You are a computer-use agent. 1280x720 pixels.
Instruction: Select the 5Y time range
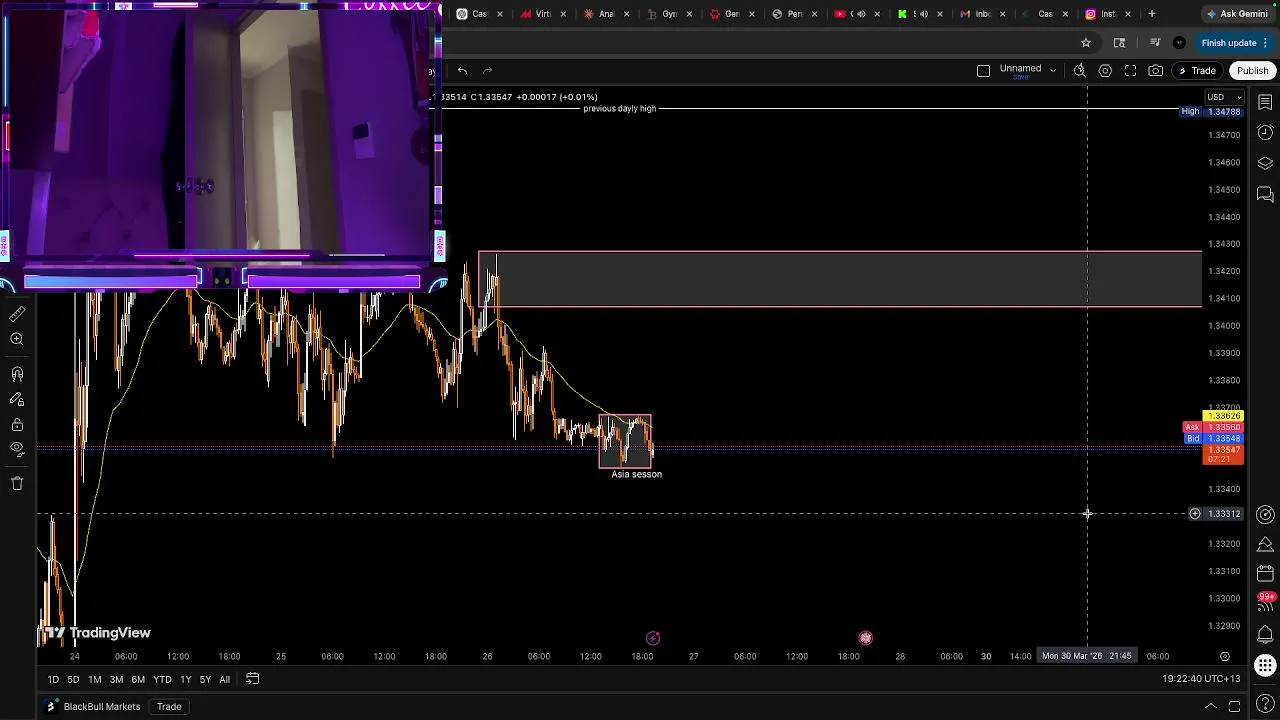205,679
